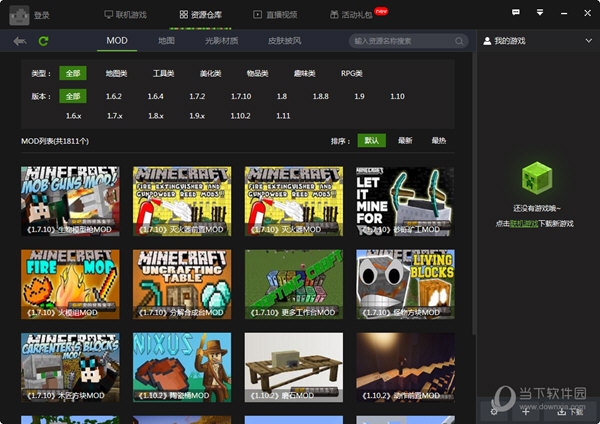
Task: Open the 更多工作台MOD thumbnail
Action: [x=294, y=284]
